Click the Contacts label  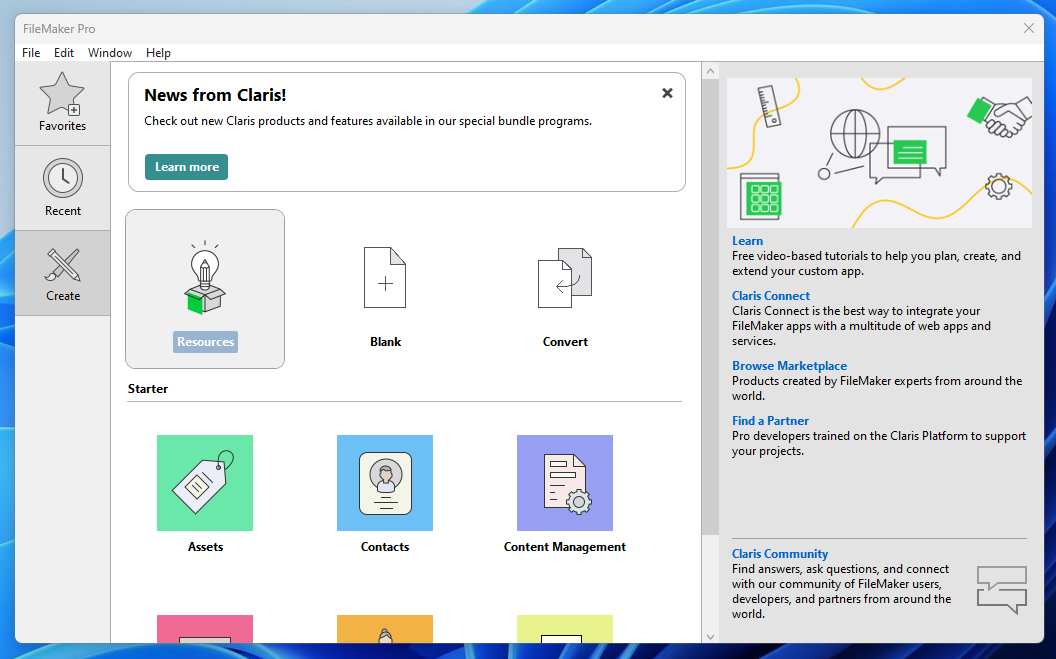(385, 547)
